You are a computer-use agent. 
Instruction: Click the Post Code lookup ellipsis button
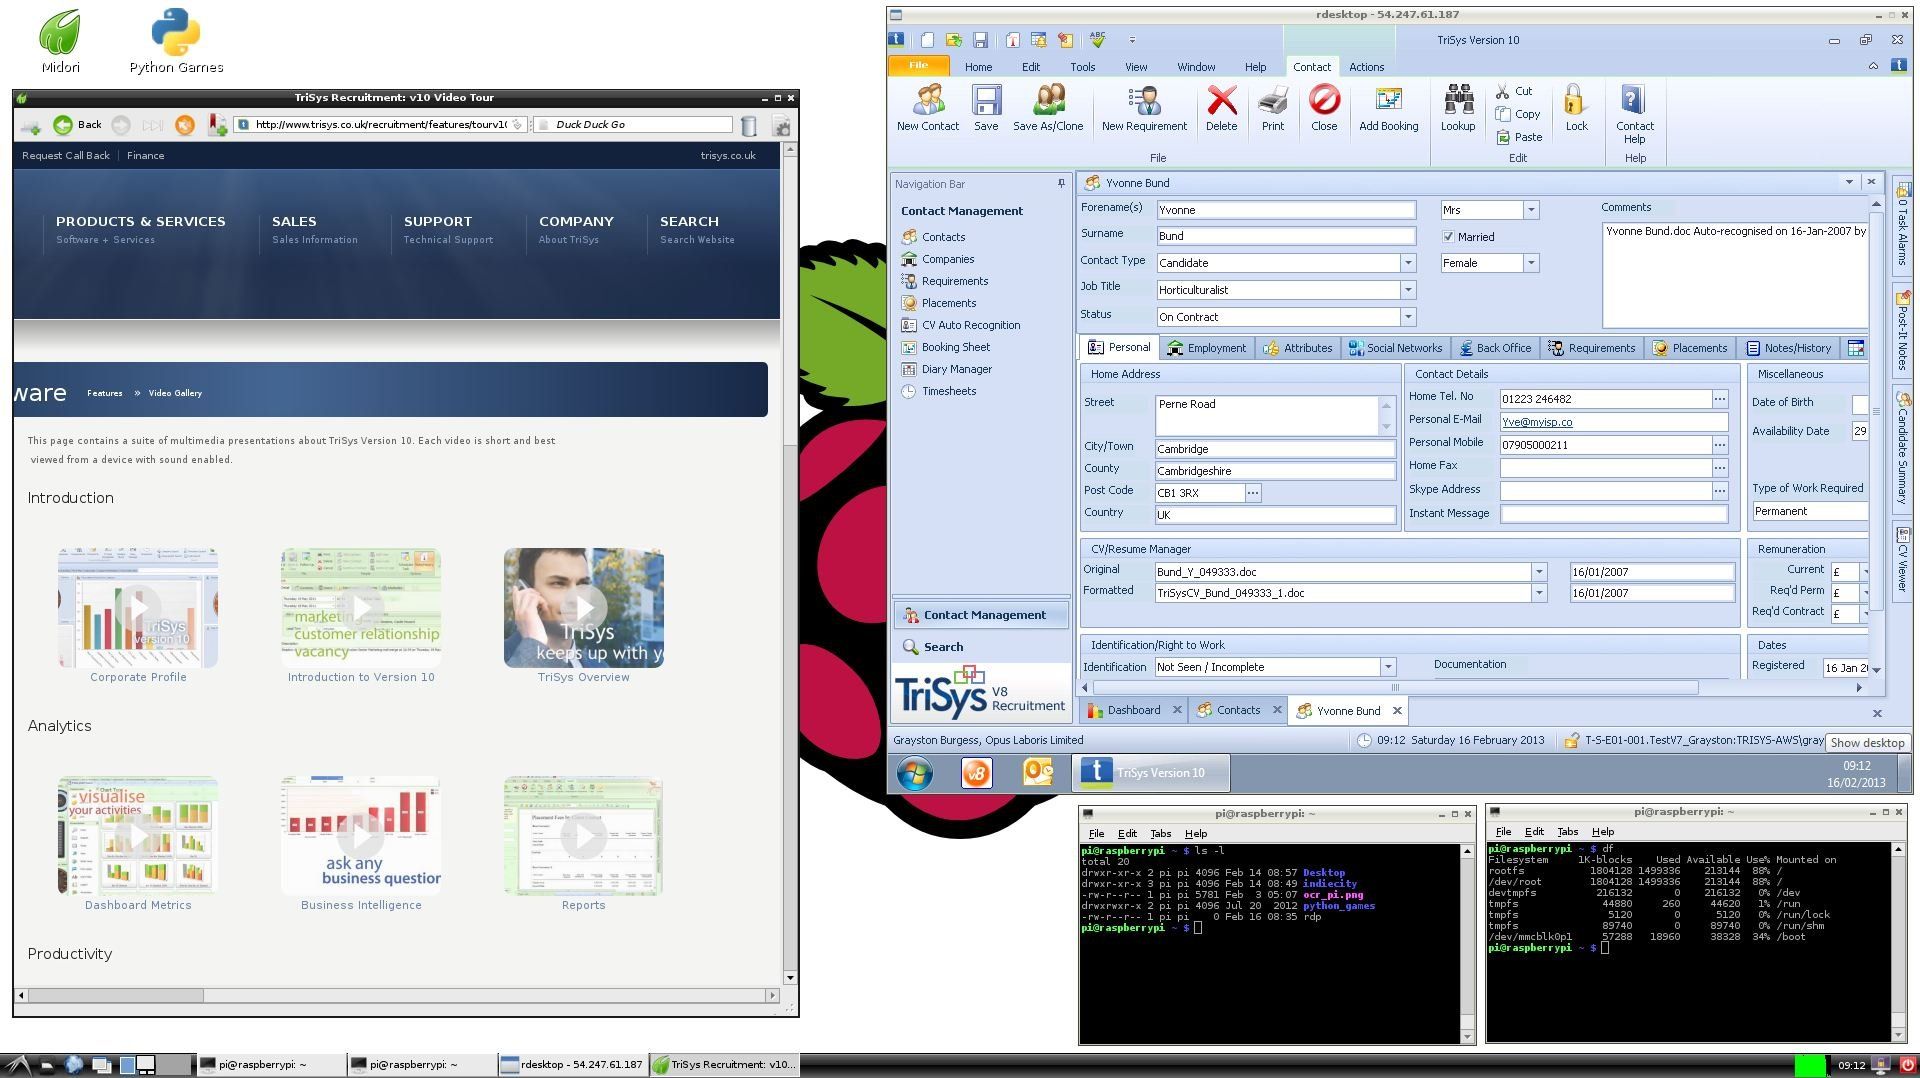(x=1252, y=493)
